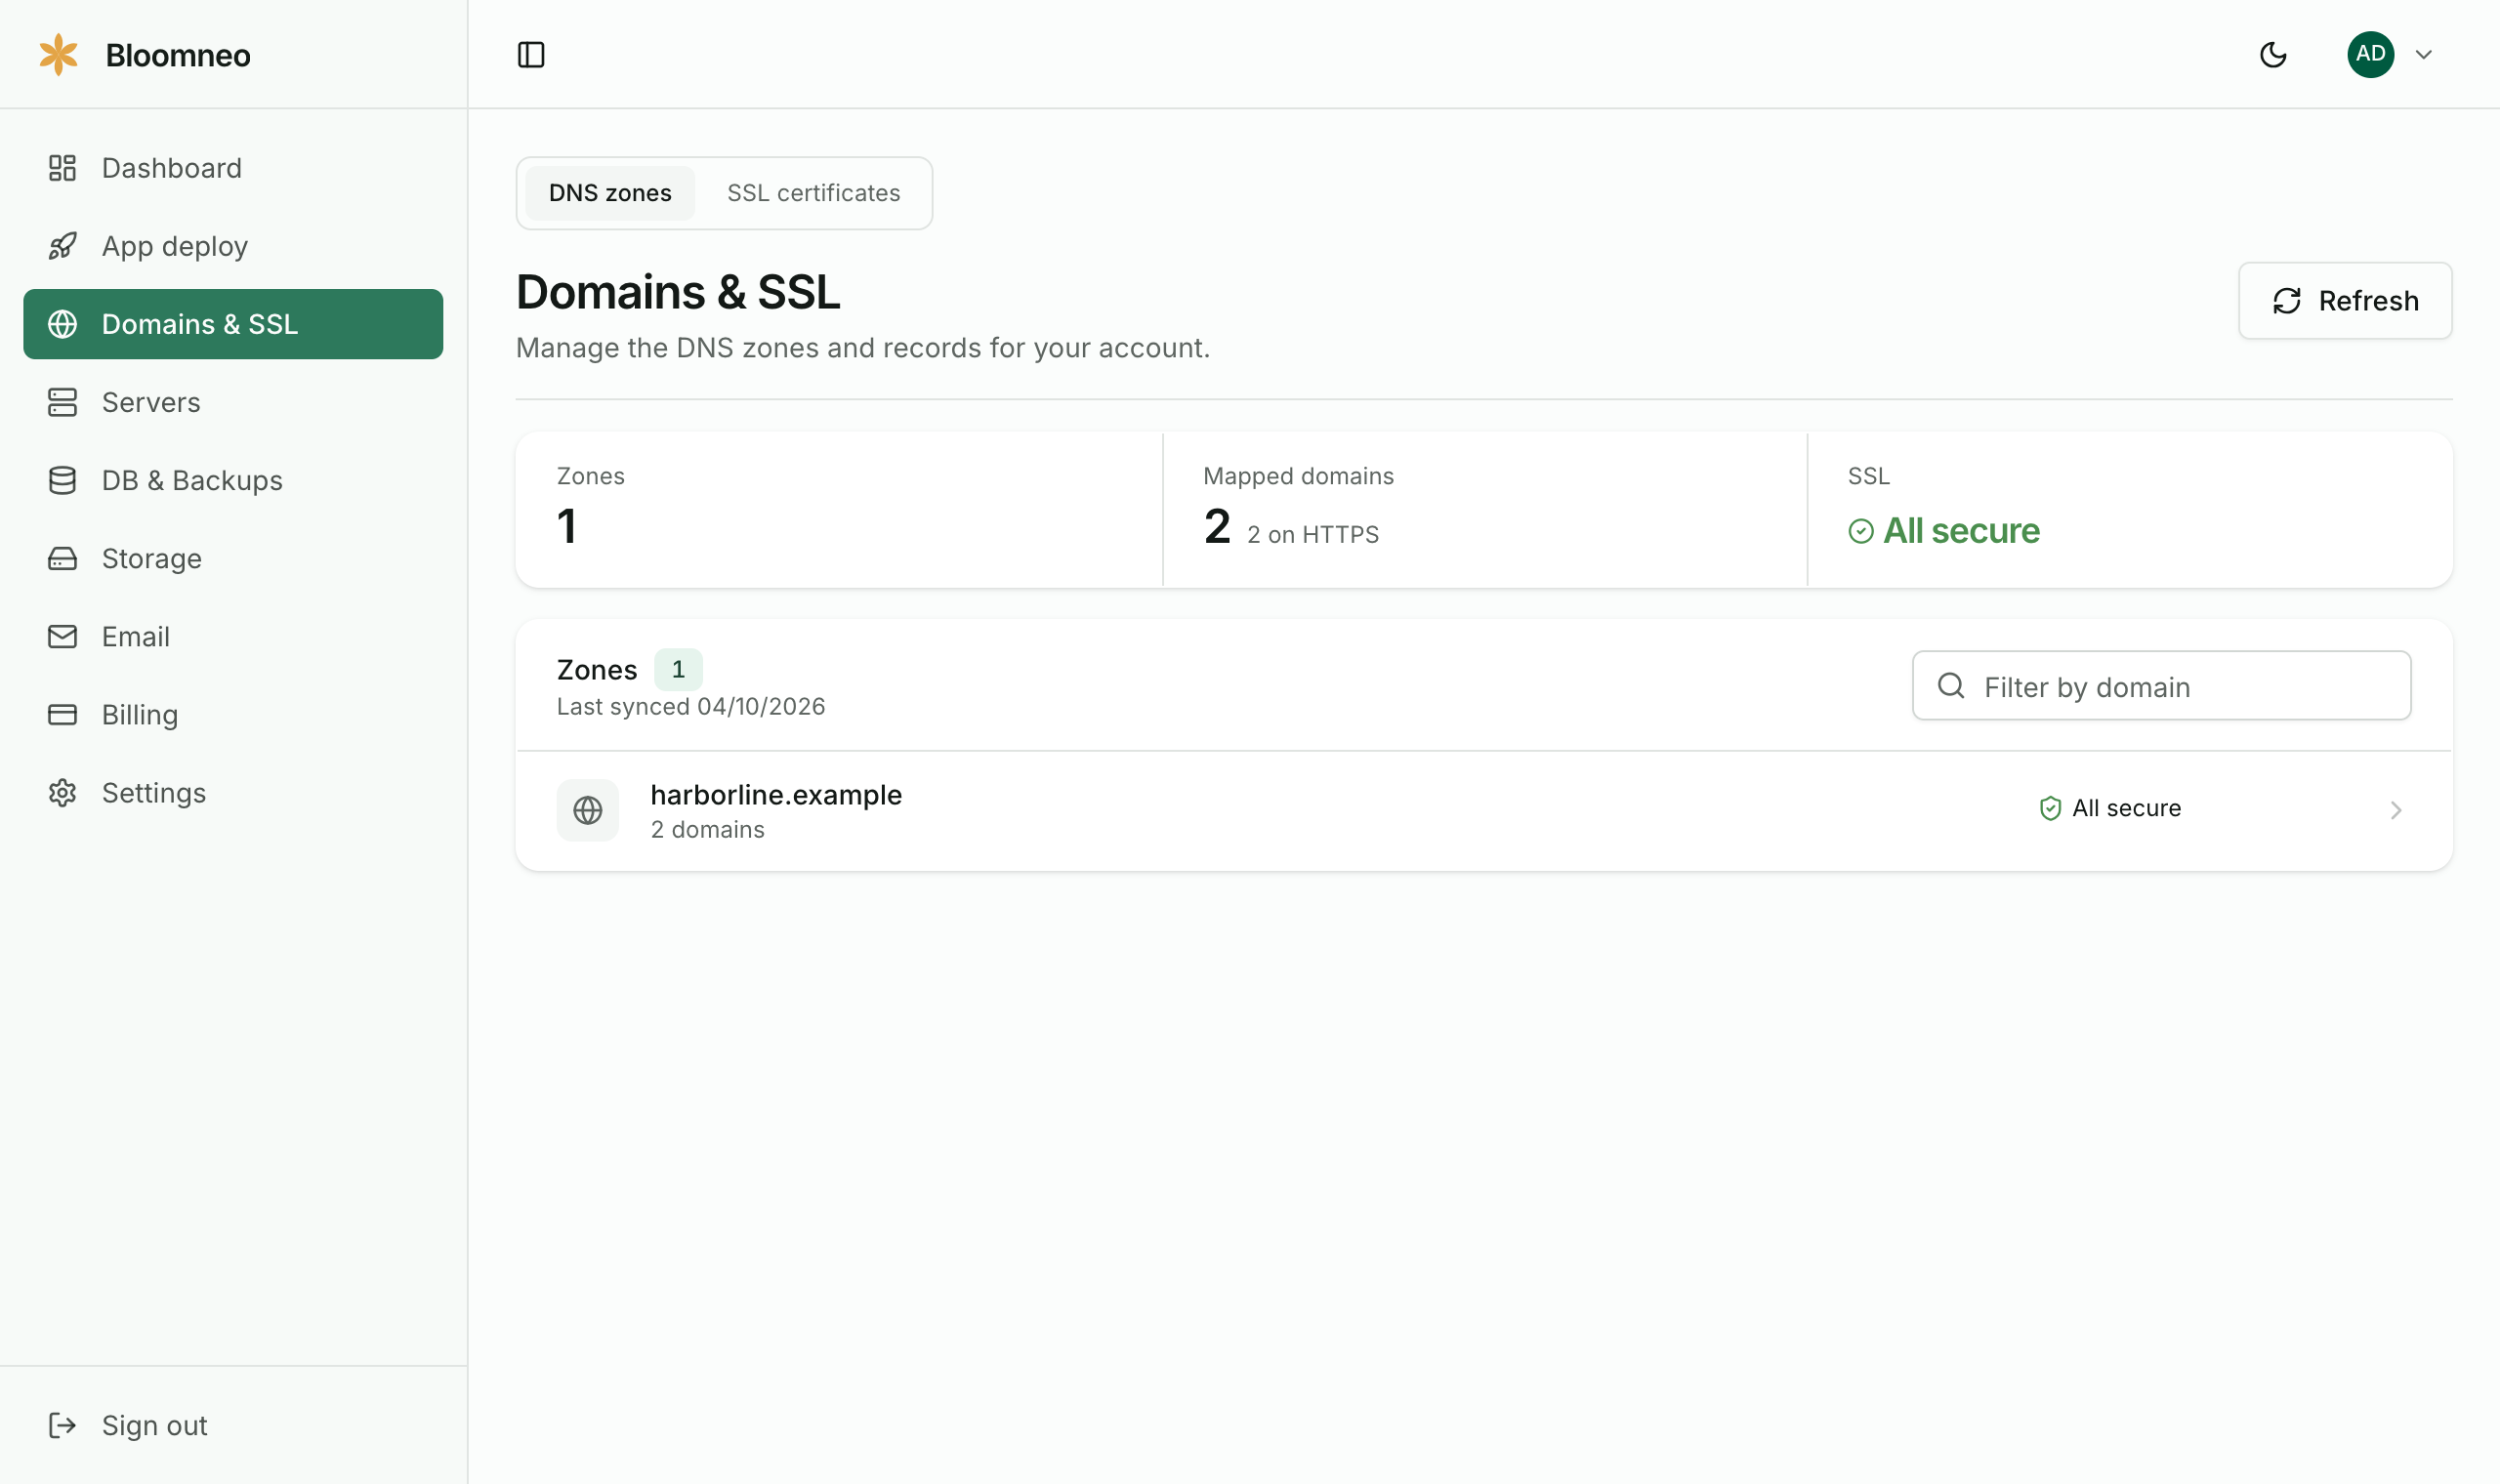Screen dimensions: 2500x1484
Task: Click the green check icon in SSL card
Action: coord(1861,531)
